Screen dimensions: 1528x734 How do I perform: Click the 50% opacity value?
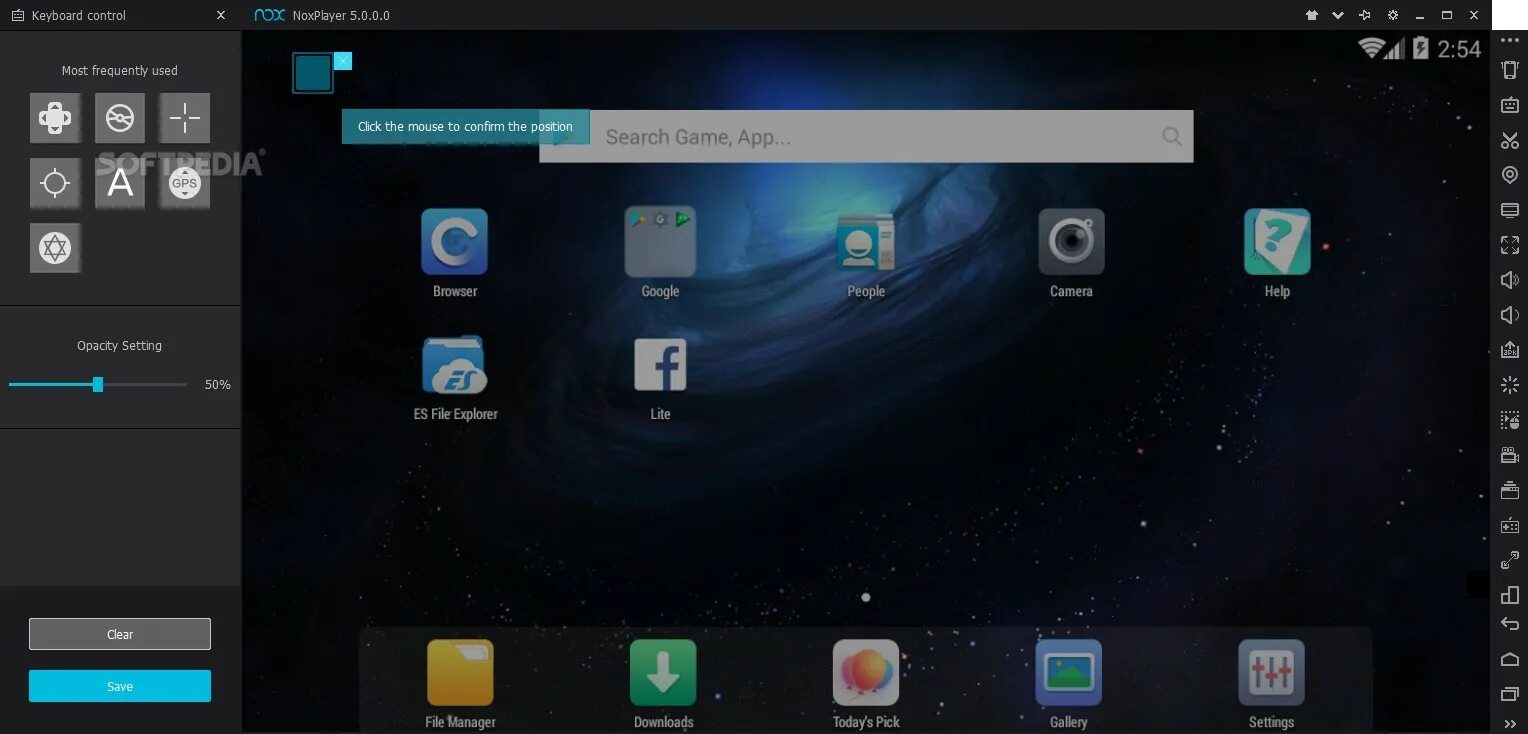click(x=218, y=385)
